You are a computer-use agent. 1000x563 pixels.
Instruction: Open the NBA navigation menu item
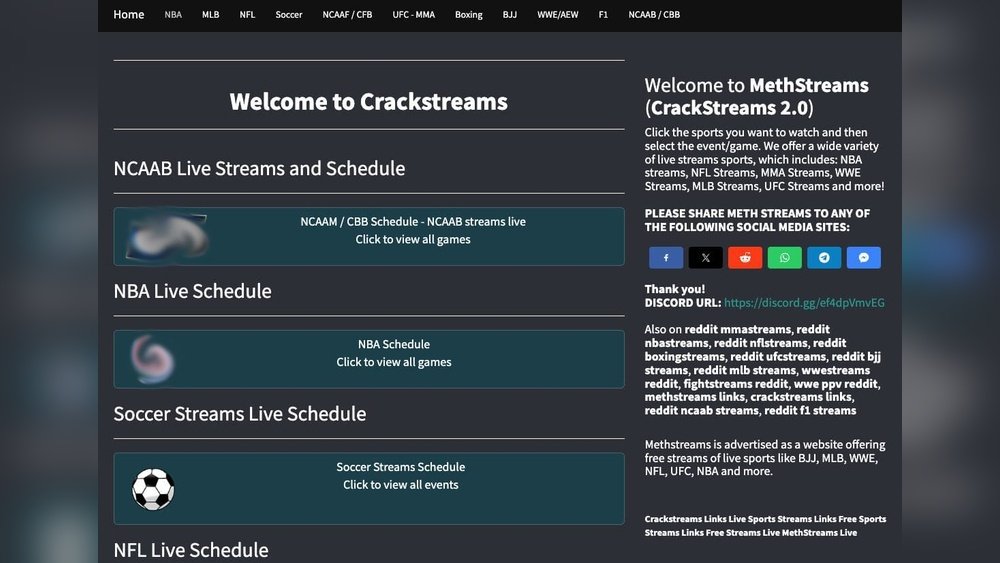pyautogui.click(x=173, y=15)
